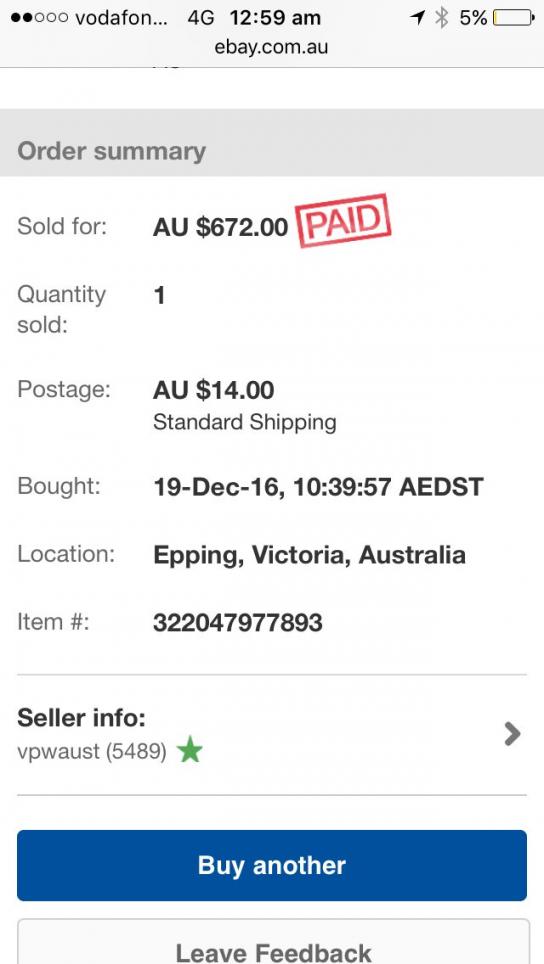Tap the Standard Shipping text
The width and height of the screenshot is (544, 964).
[245, 422]
